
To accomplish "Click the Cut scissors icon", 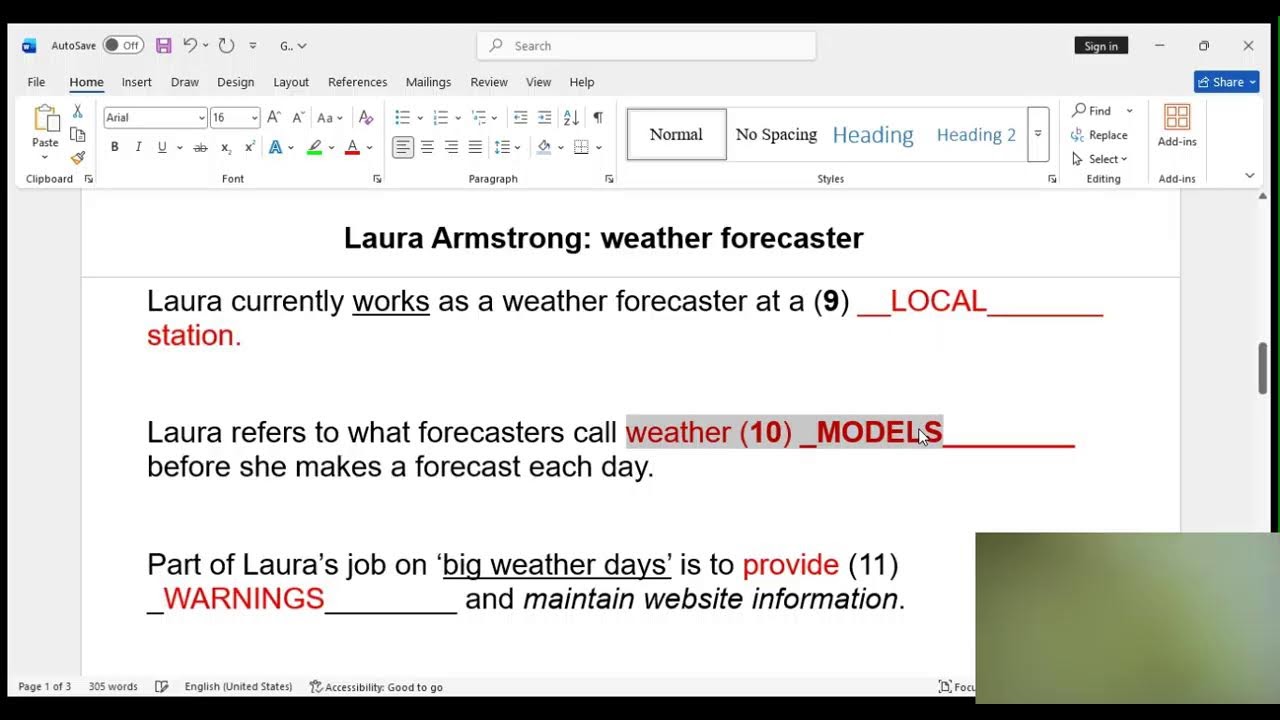I will (77, 111).
